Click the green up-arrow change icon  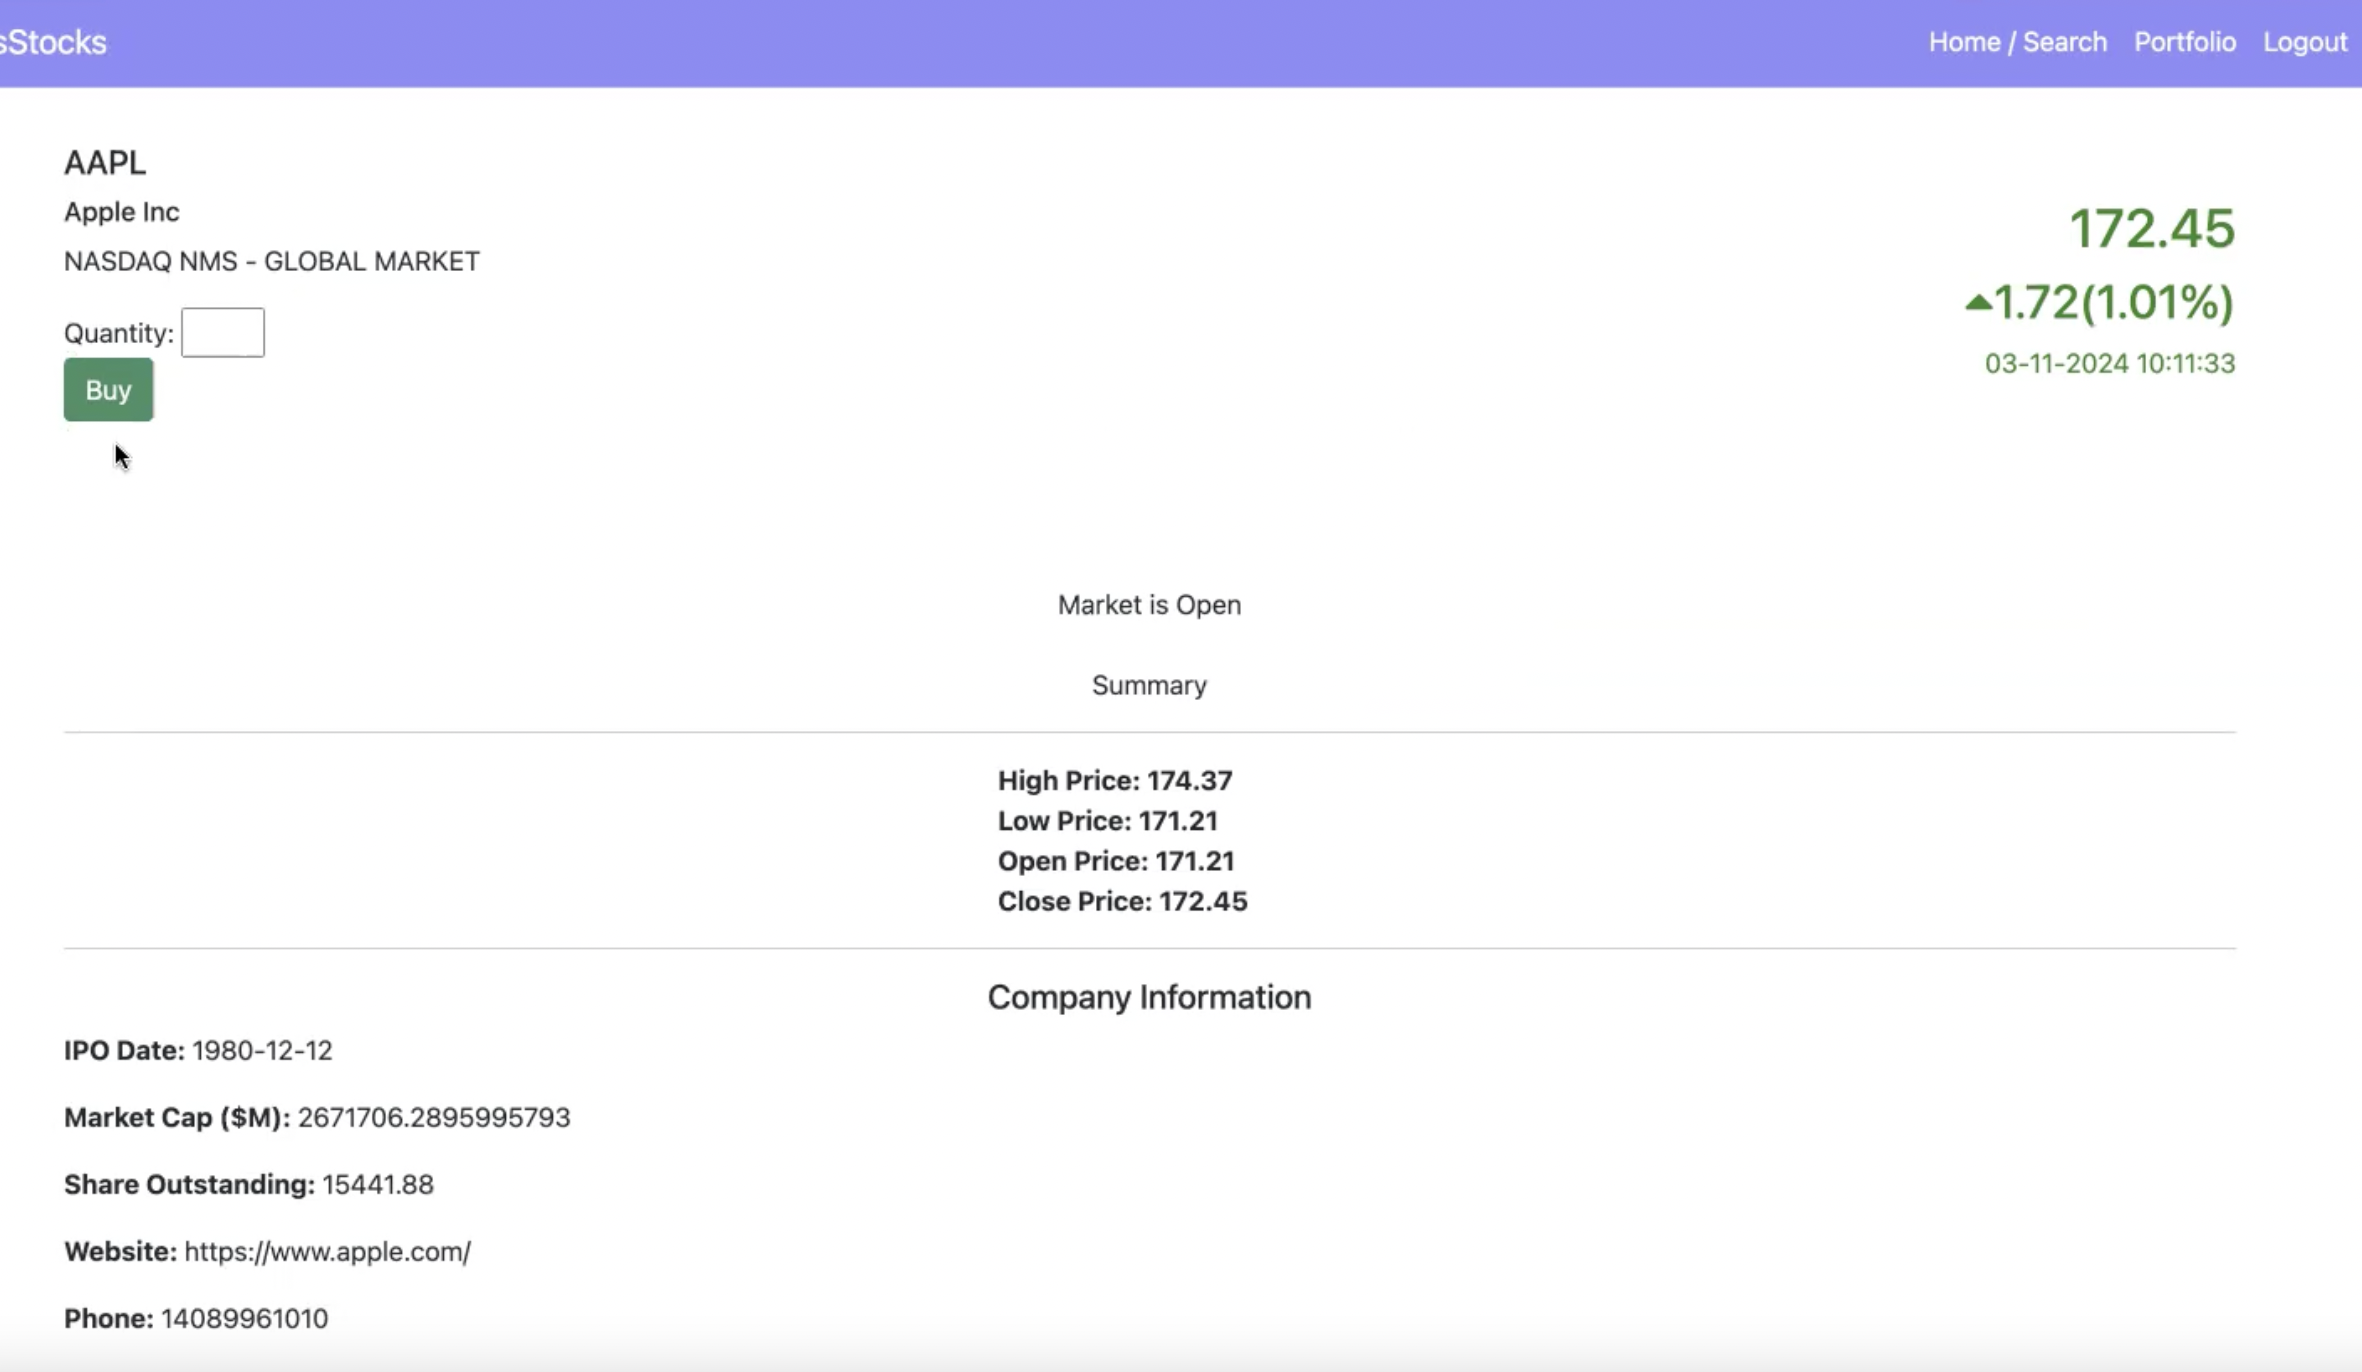tap(1977, 302)
